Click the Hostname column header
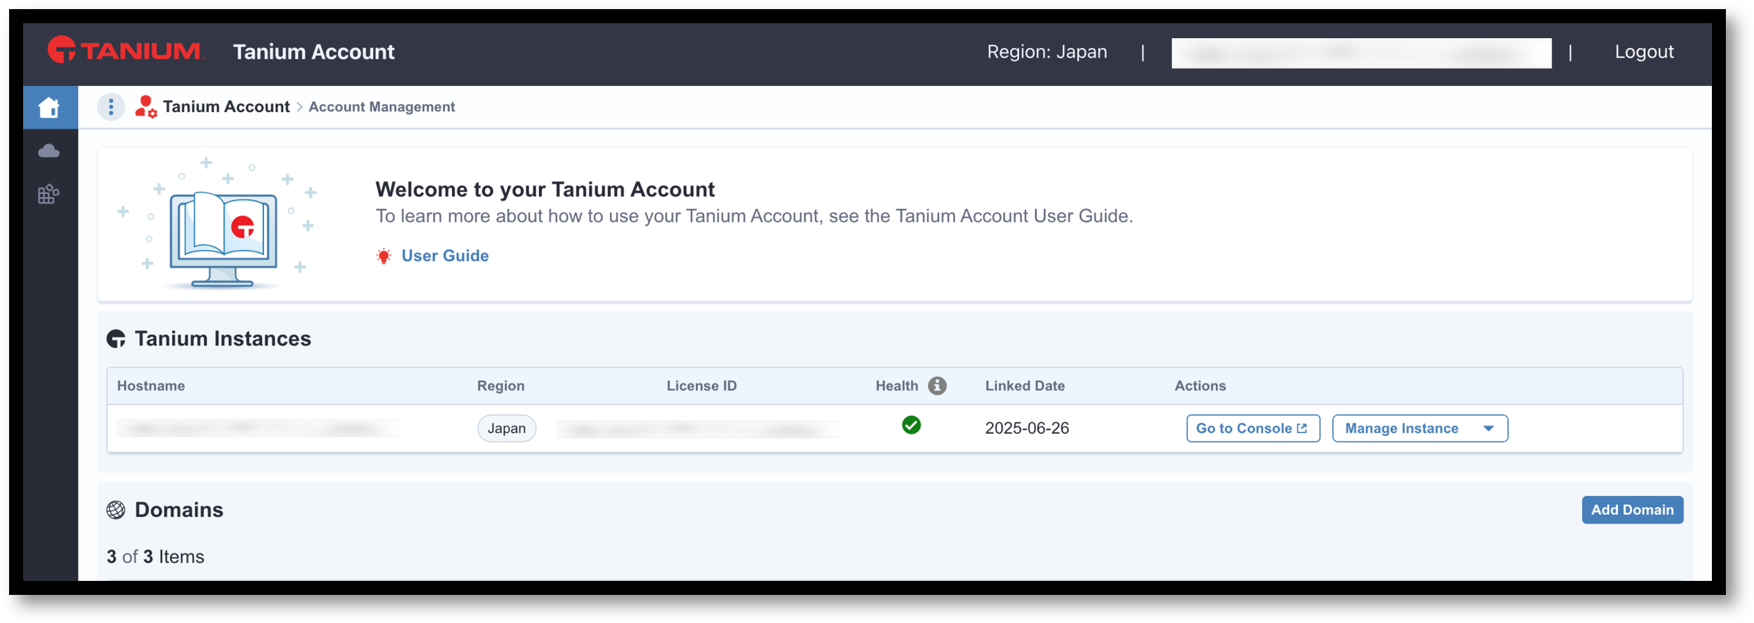Screen dimensions: 1754x623 [x=151, y=386]
